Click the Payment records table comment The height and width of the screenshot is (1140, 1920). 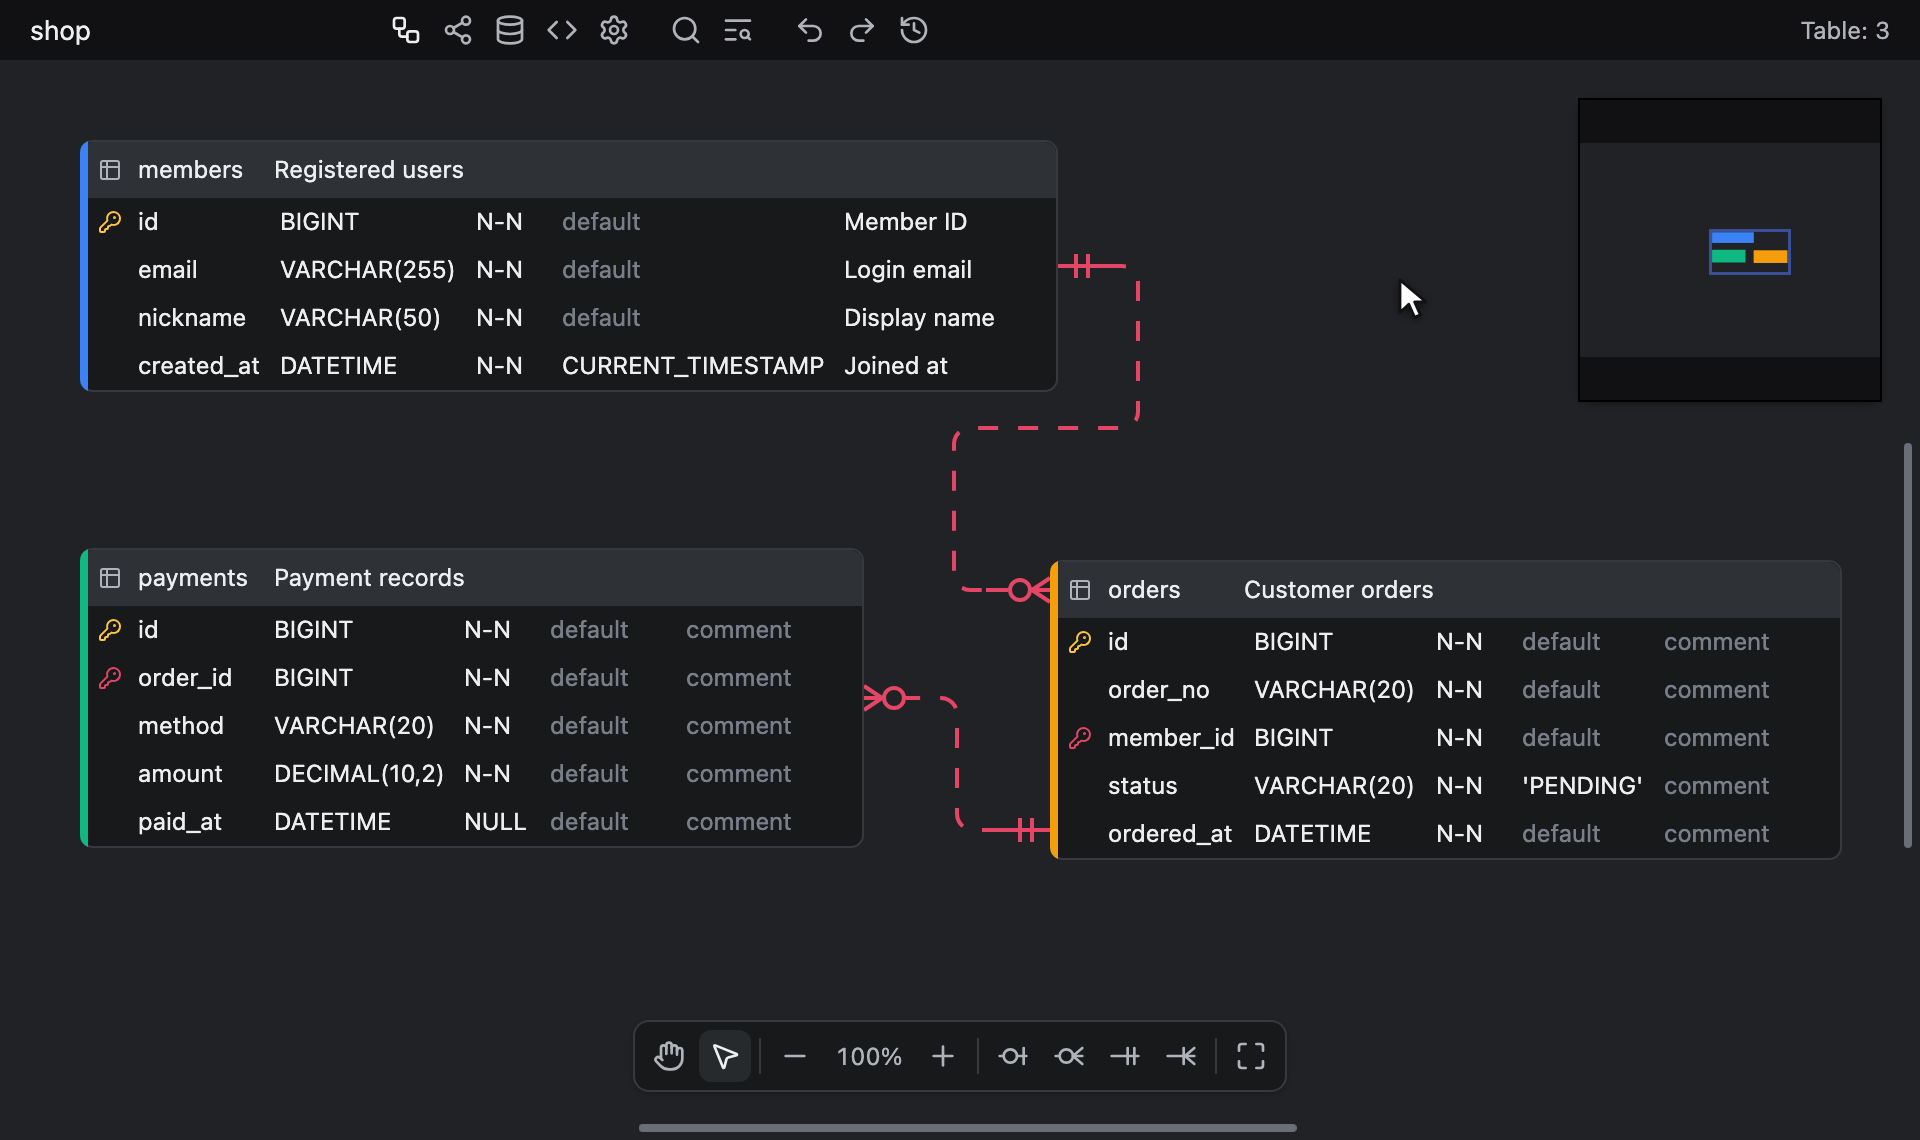click(x=369, y=578)
